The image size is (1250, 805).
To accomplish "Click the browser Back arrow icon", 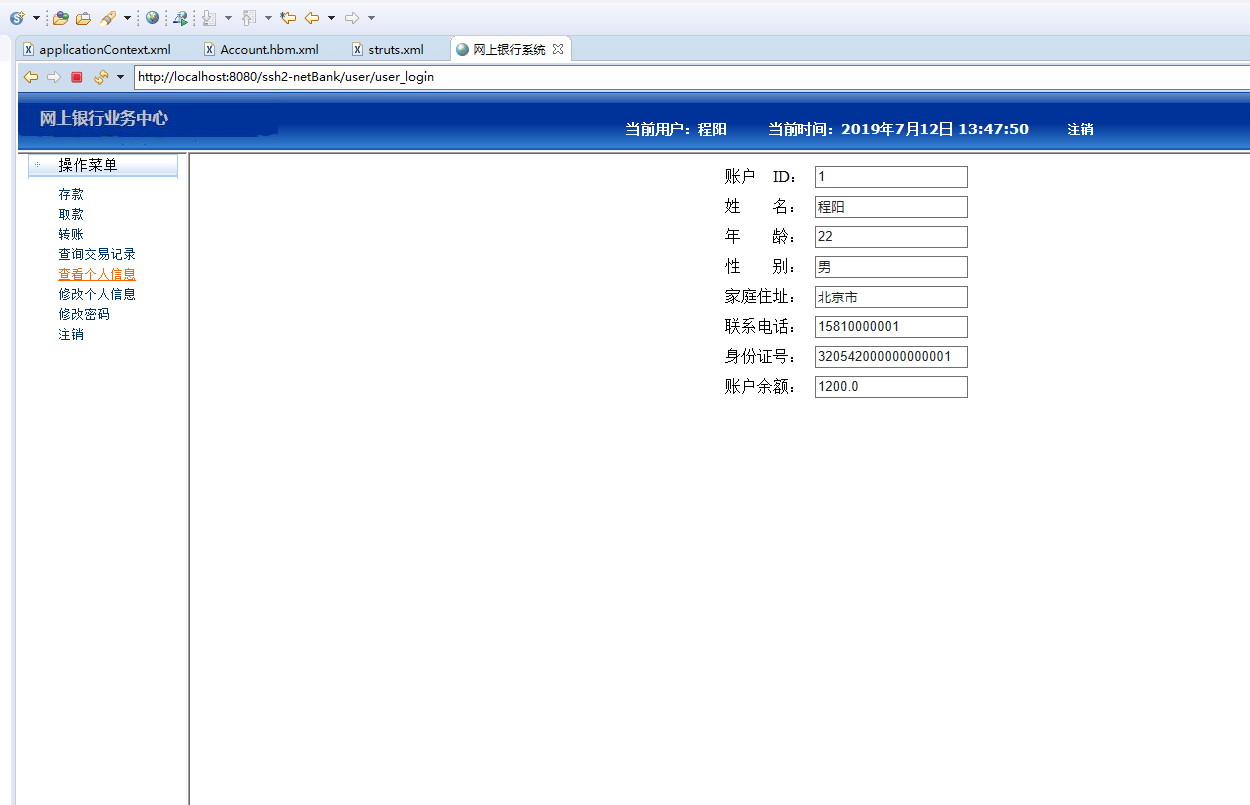I will pos(29,77).
